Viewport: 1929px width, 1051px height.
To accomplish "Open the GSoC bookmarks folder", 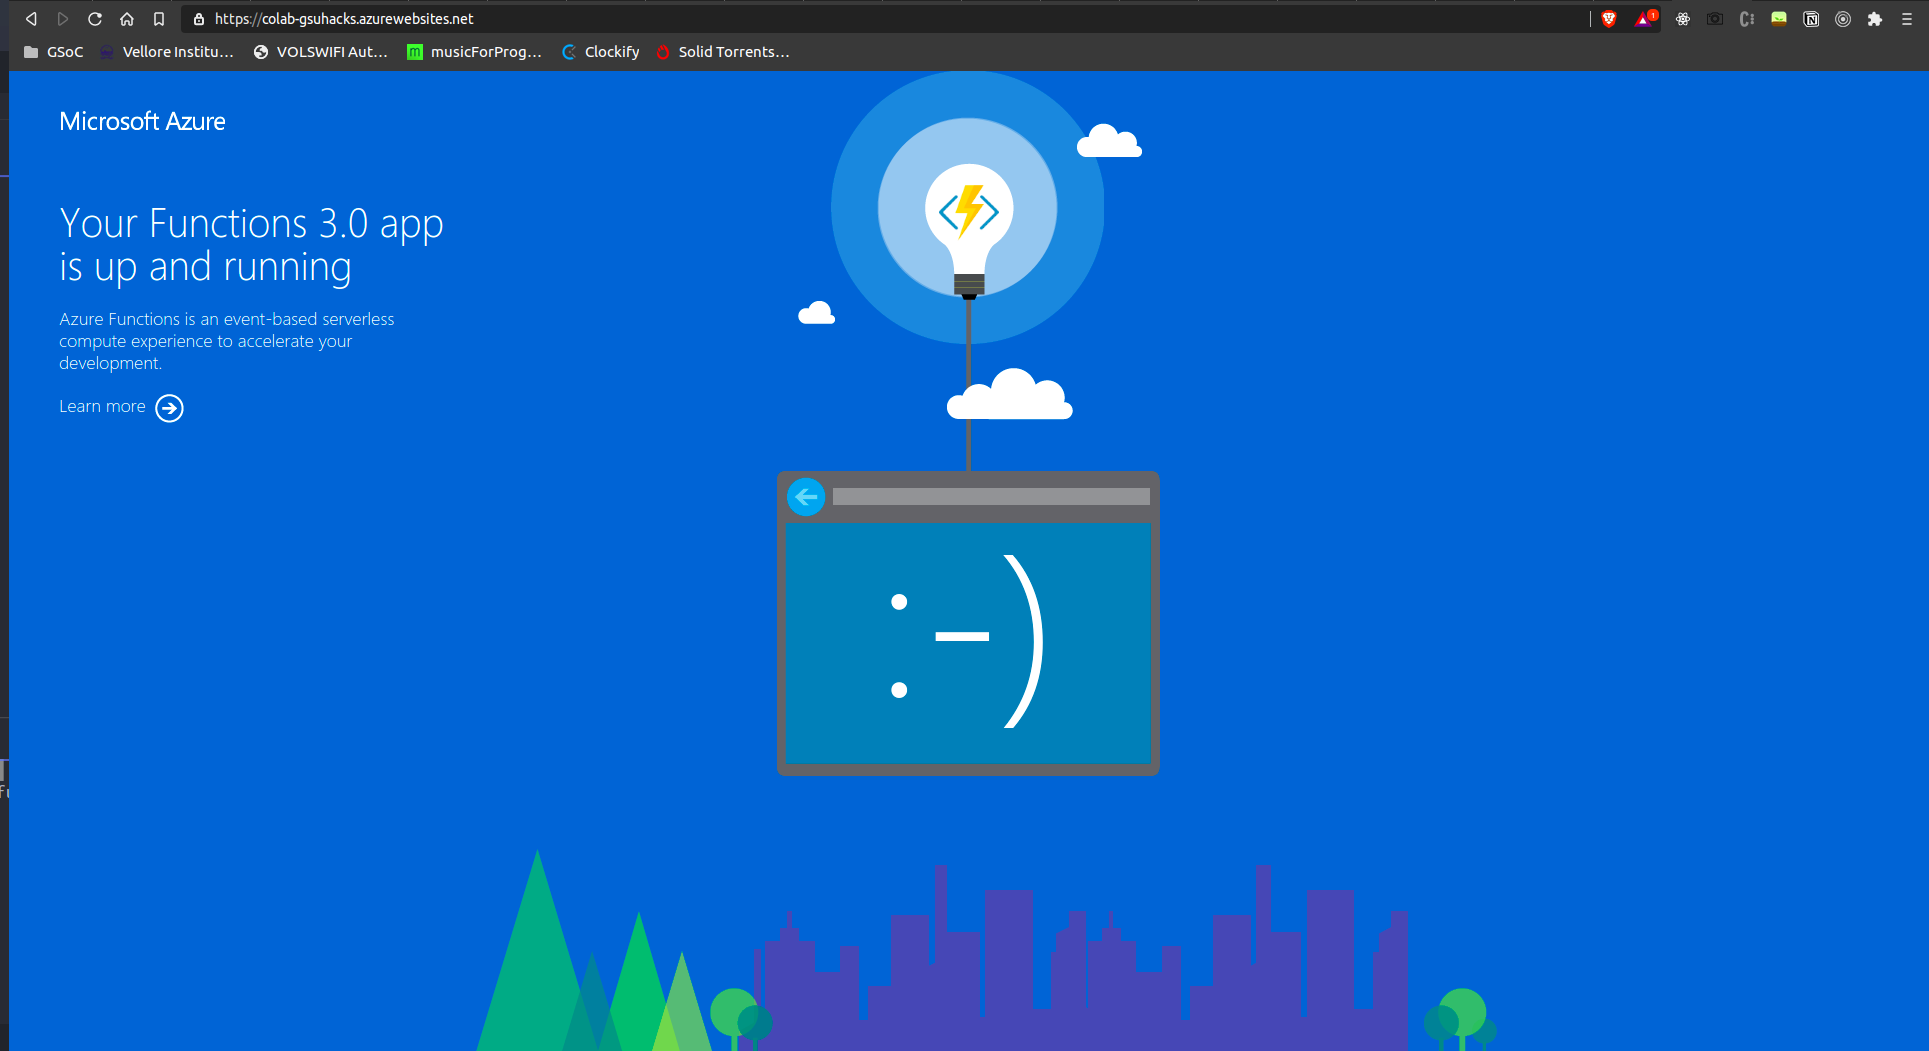I will coord(54,52).
